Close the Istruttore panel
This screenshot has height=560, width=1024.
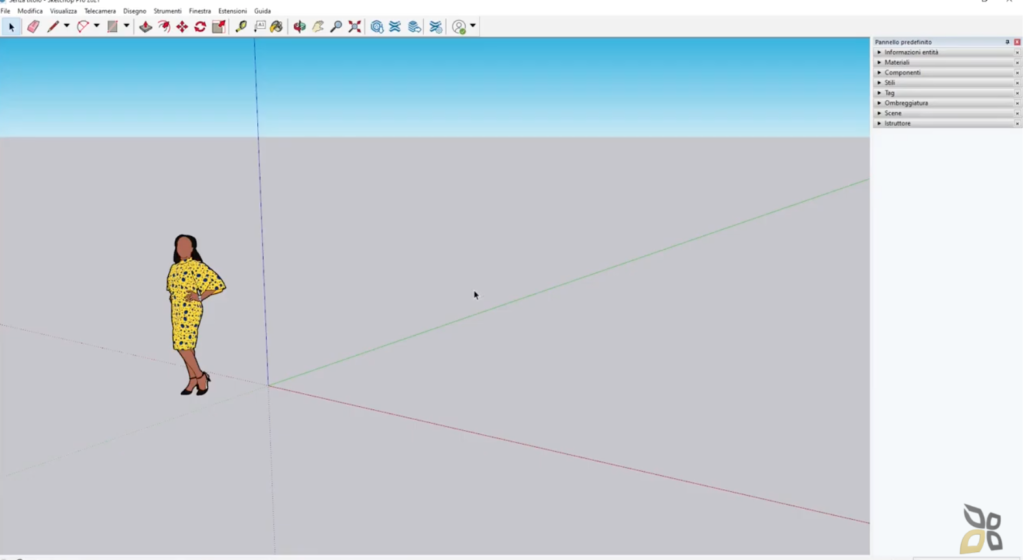(1017, 123)
